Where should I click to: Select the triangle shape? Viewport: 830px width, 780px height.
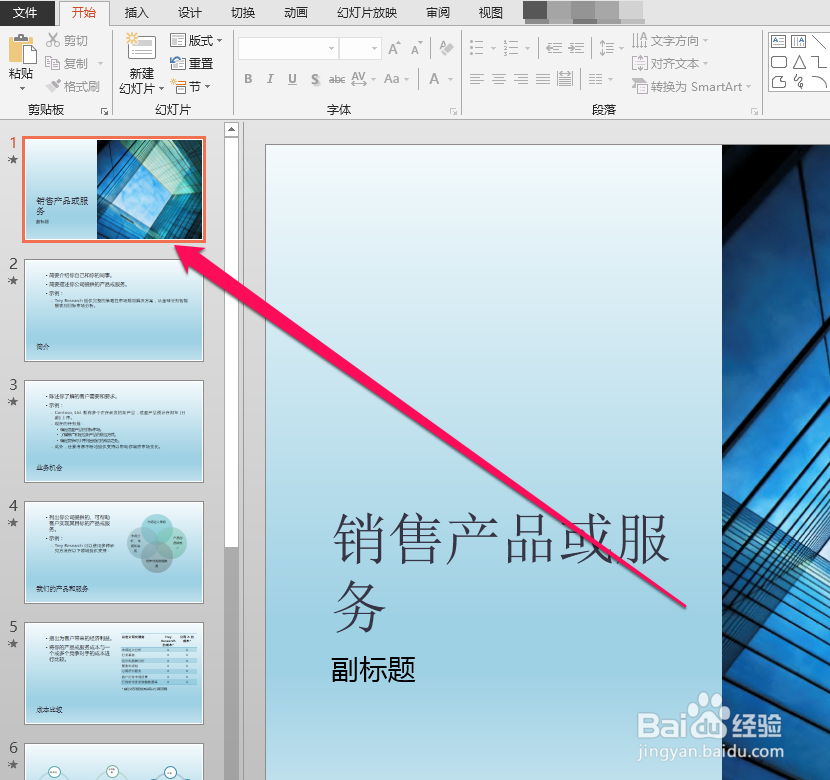click(x=799, y=62)
